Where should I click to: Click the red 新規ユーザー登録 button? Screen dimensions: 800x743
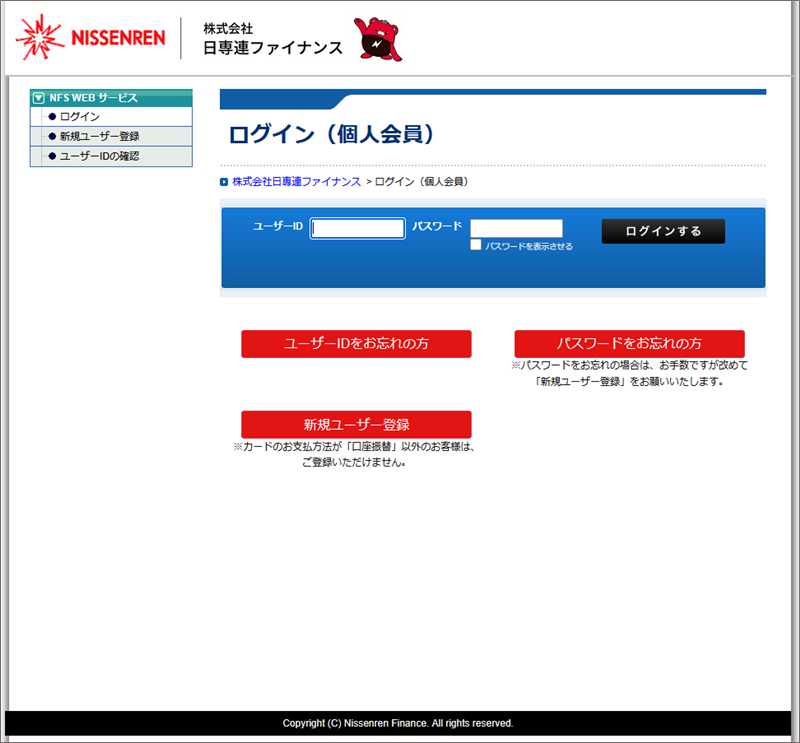click(x=356, y=424)
